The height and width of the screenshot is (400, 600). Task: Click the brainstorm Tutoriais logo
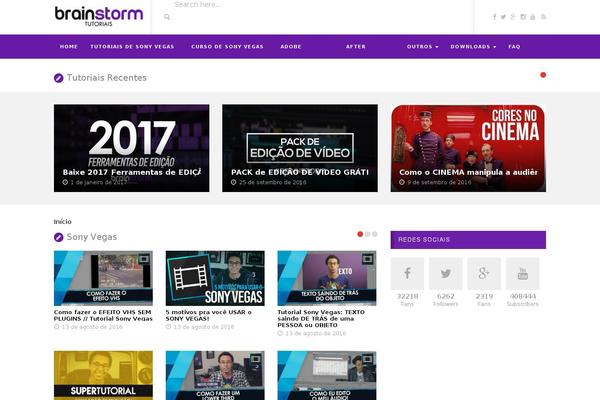coord(99,16)
